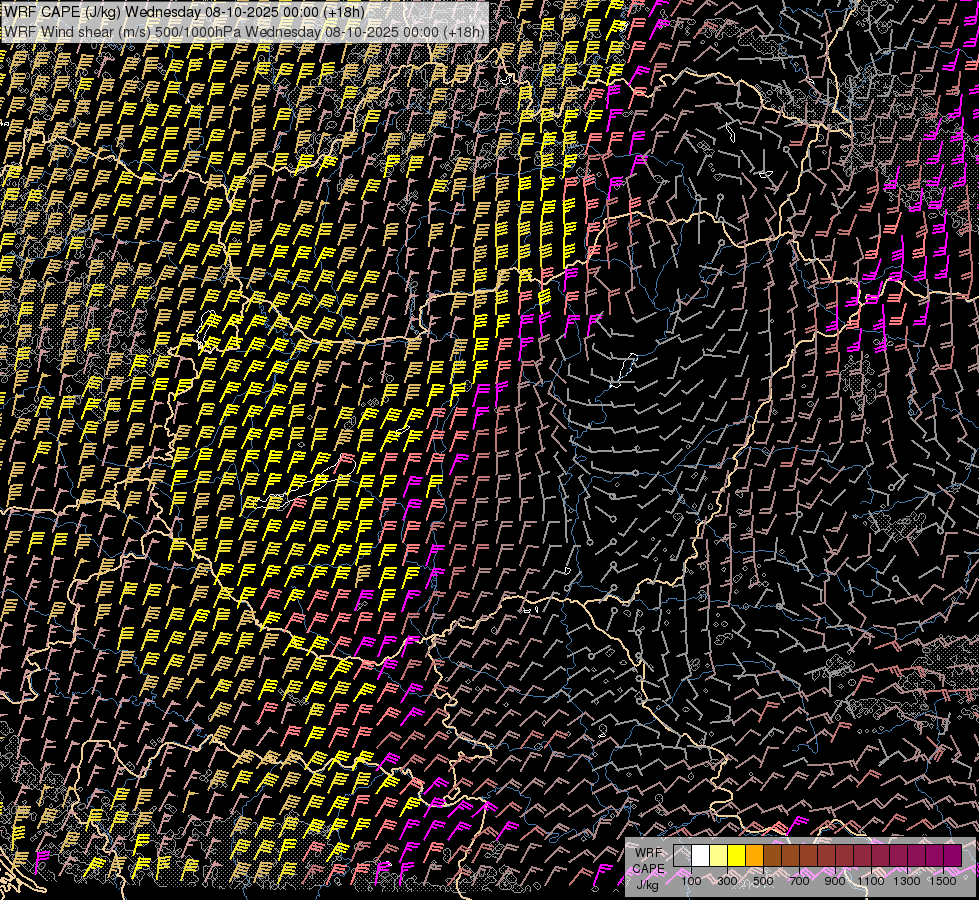
Task: Select the 1500 value on the legend
Action: [x=943, y=881]
